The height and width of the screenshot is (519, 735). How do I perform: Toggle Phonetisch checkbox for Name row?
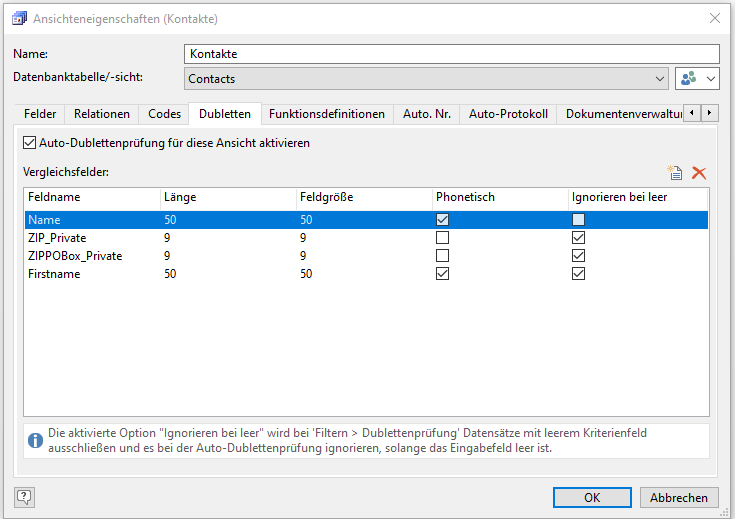(x=442, y=220)
